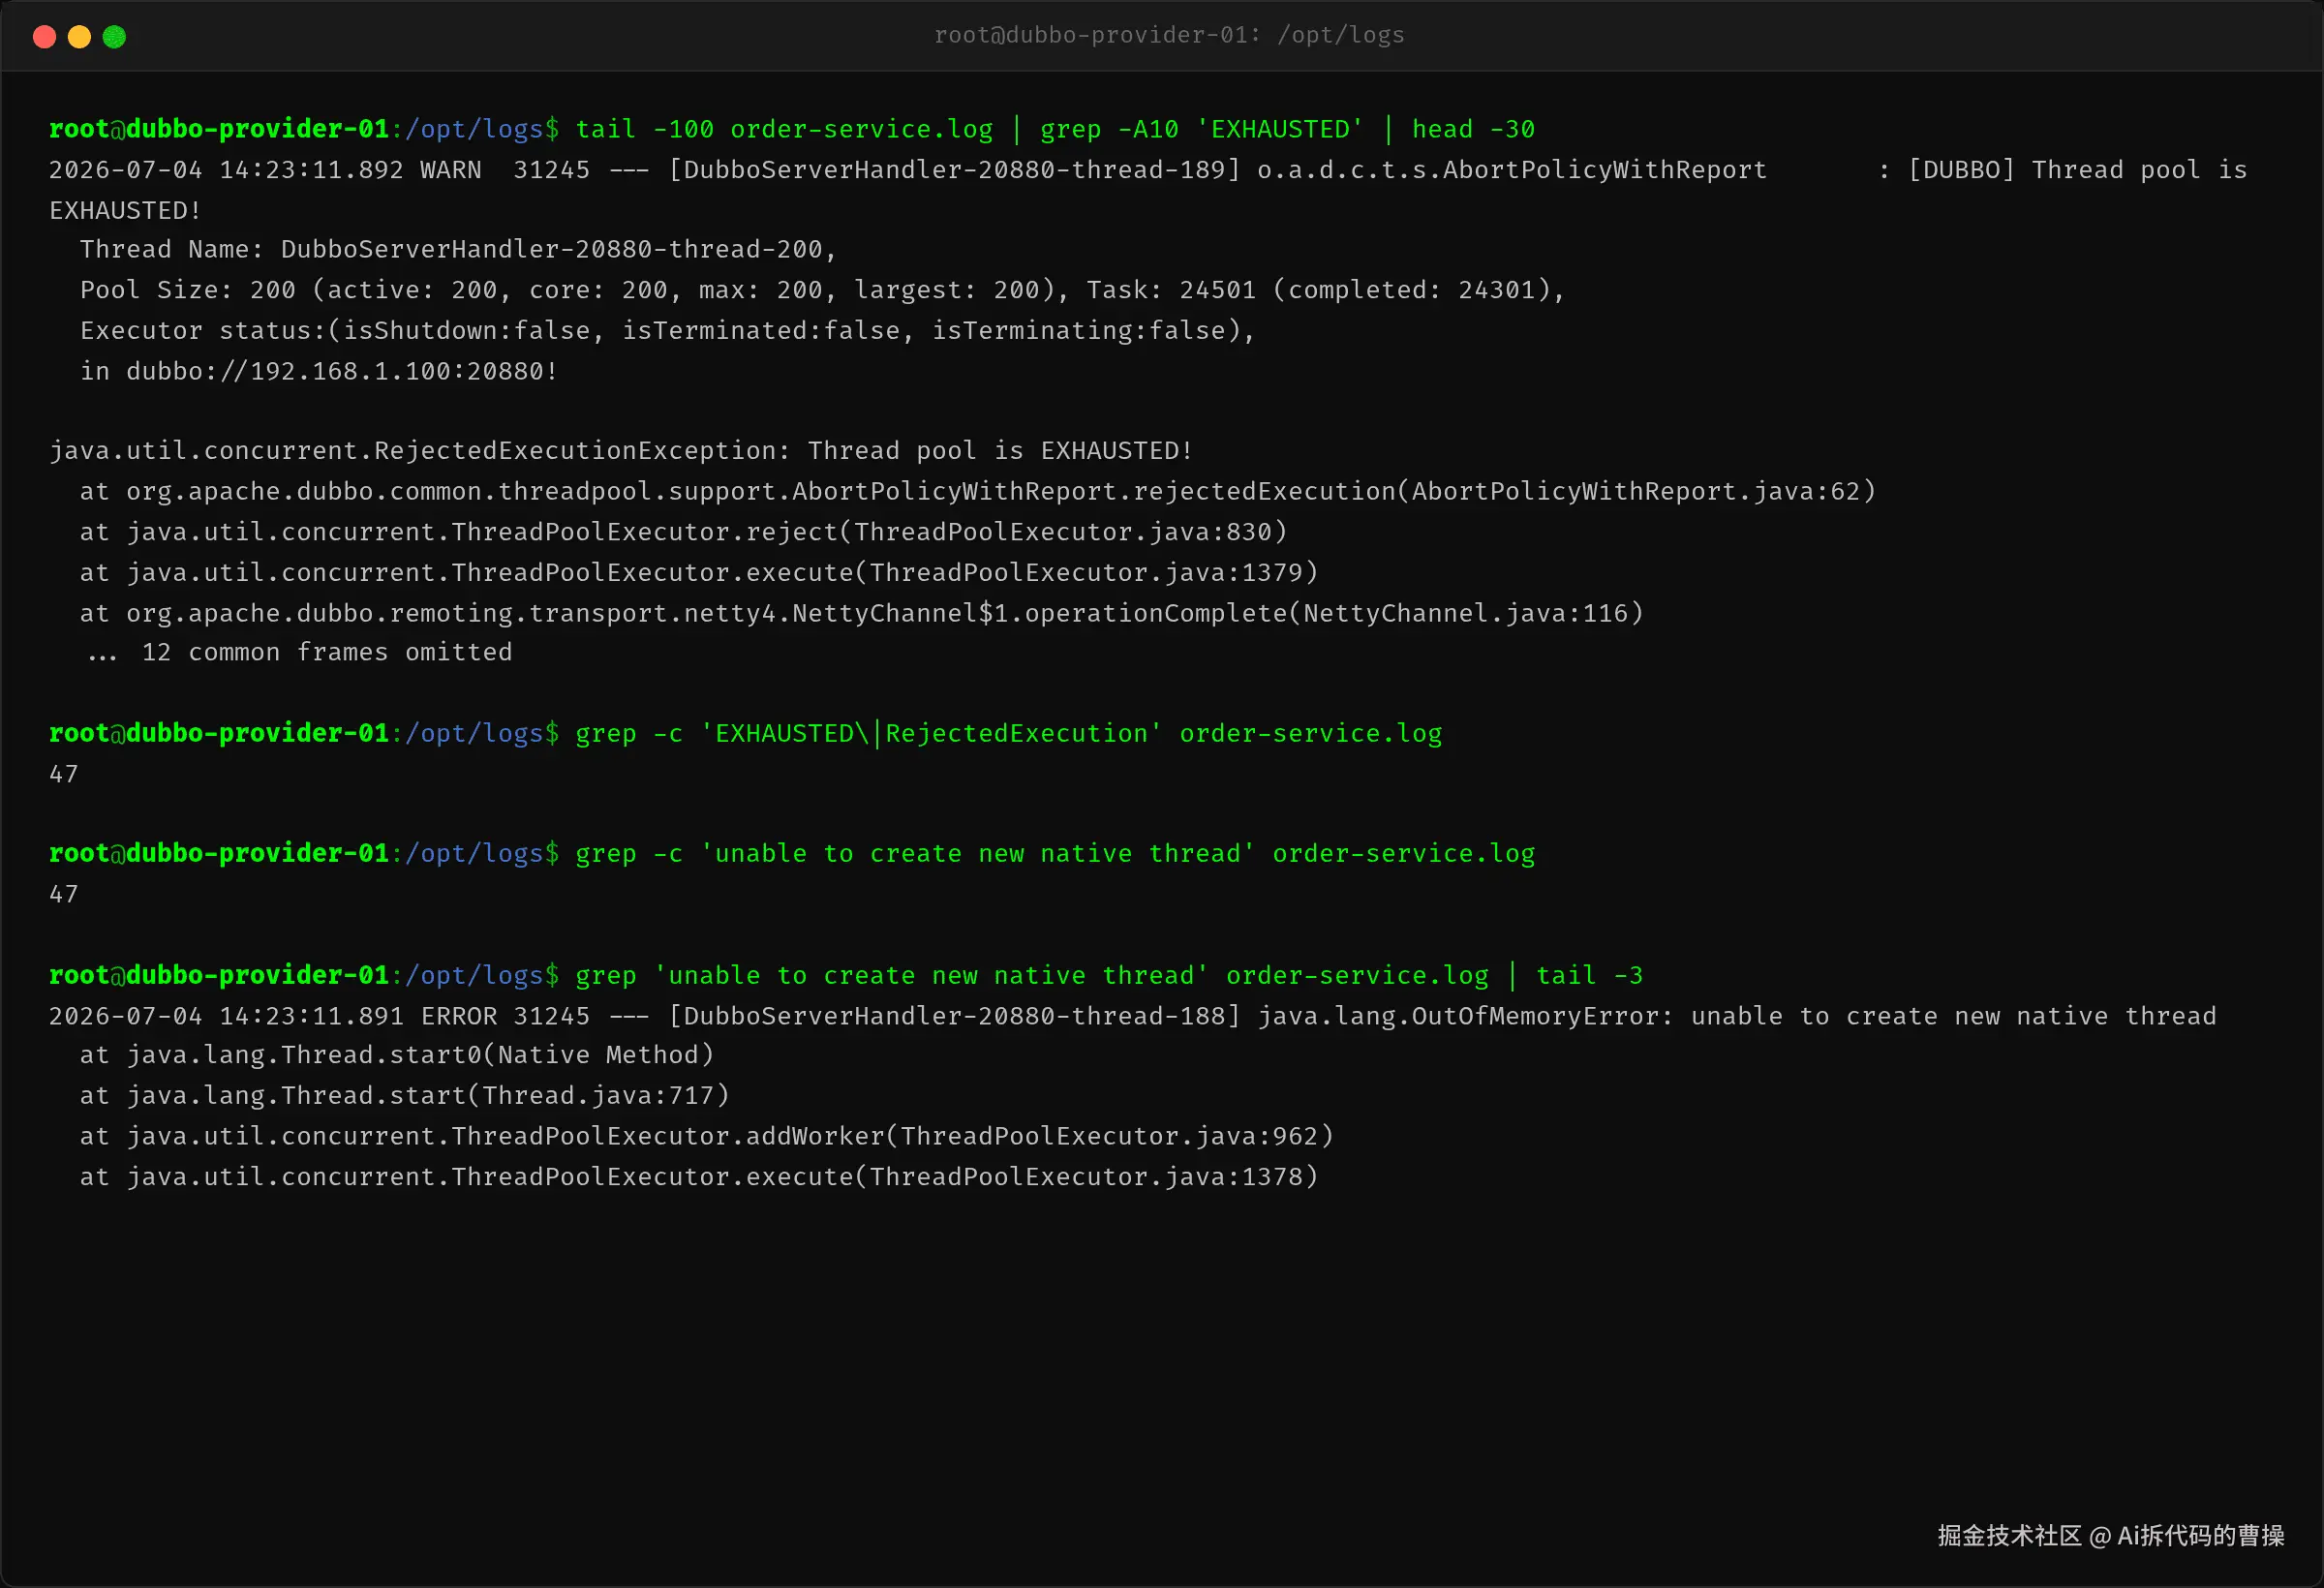Click the Thread.start0(Native Method) stack frame
The height and width of the screenshot is (1588, 2324).
pyautogui.click(x=397, y=1055)
